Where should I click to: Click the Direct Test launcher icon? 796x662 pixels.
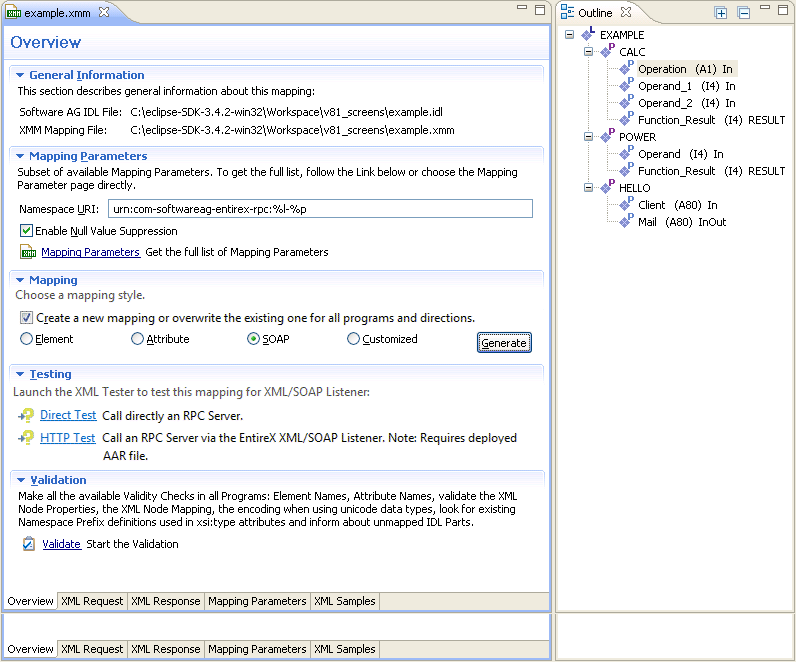(x=26, y=415)
